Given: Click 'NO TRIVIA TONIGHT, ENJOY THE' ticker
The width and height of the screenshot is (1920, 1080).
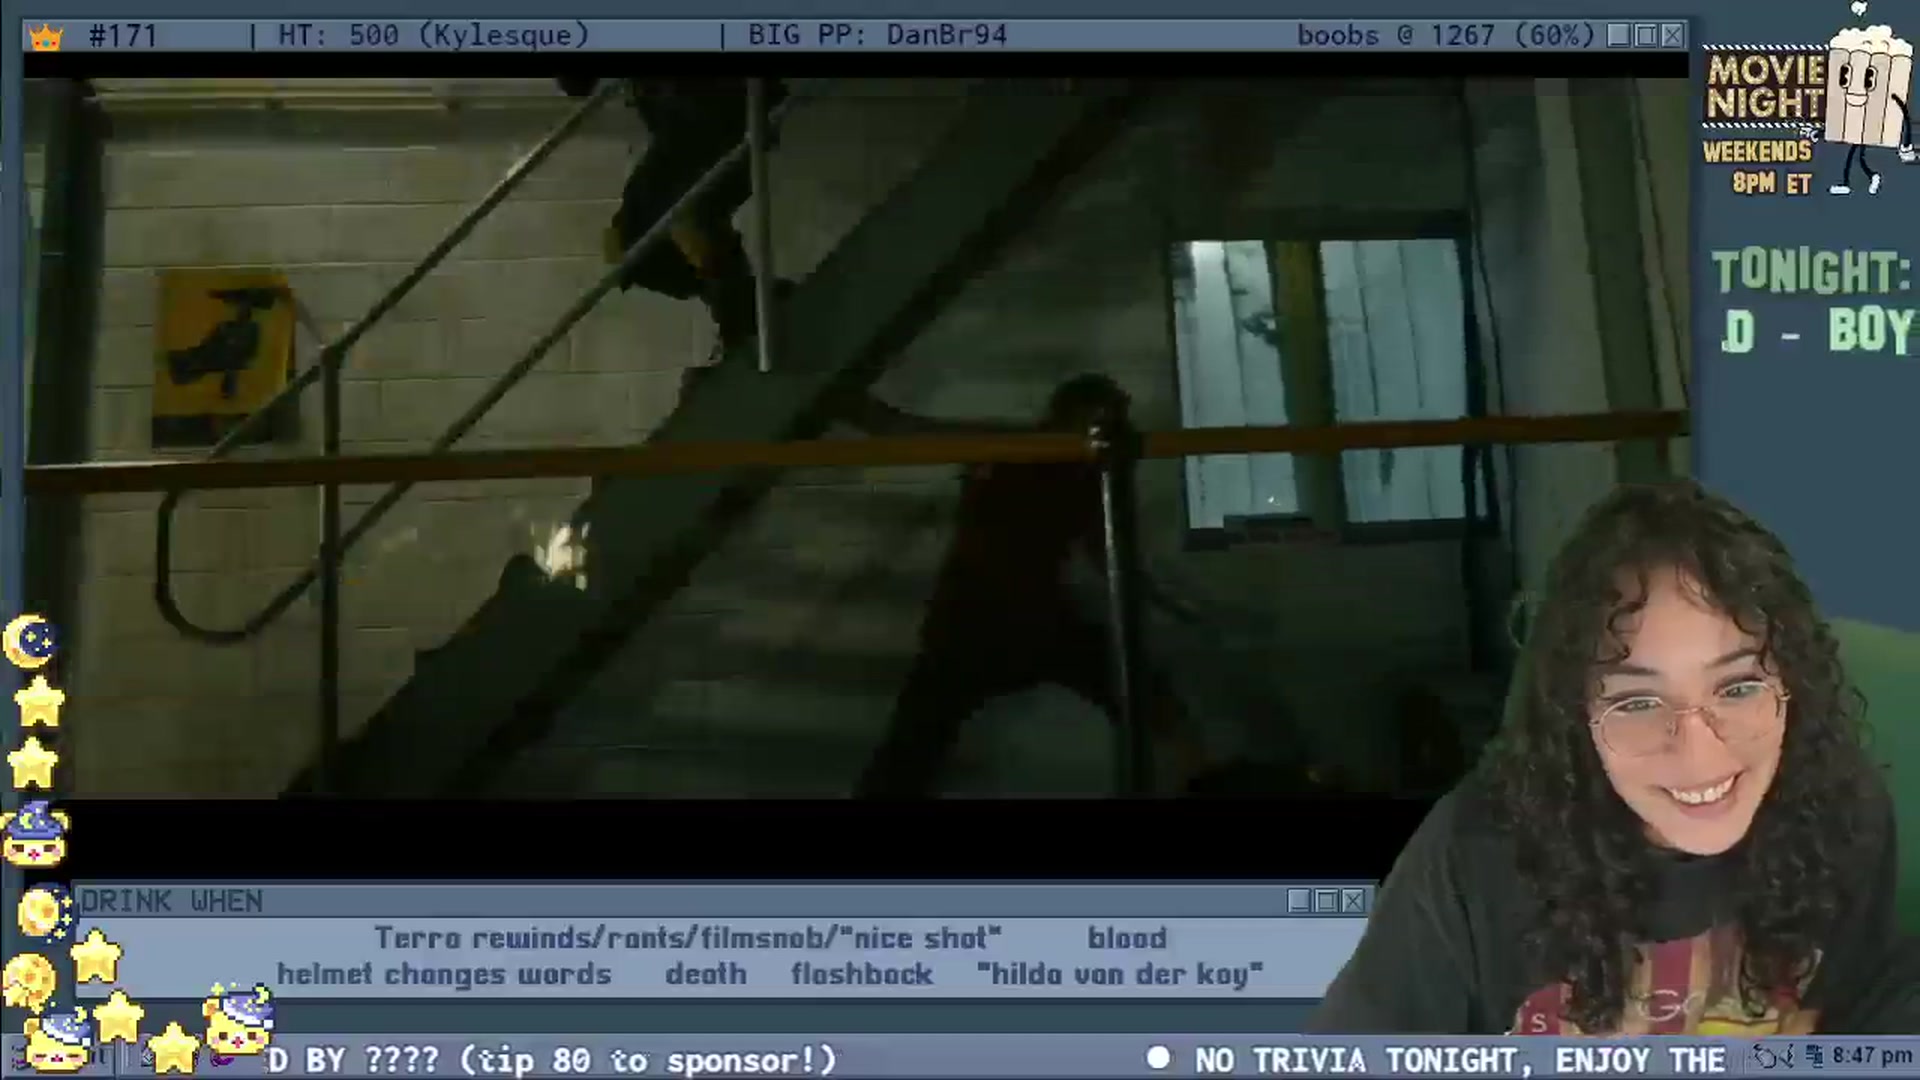Looking at the screenshot, I should (x=1460, y=1059).
